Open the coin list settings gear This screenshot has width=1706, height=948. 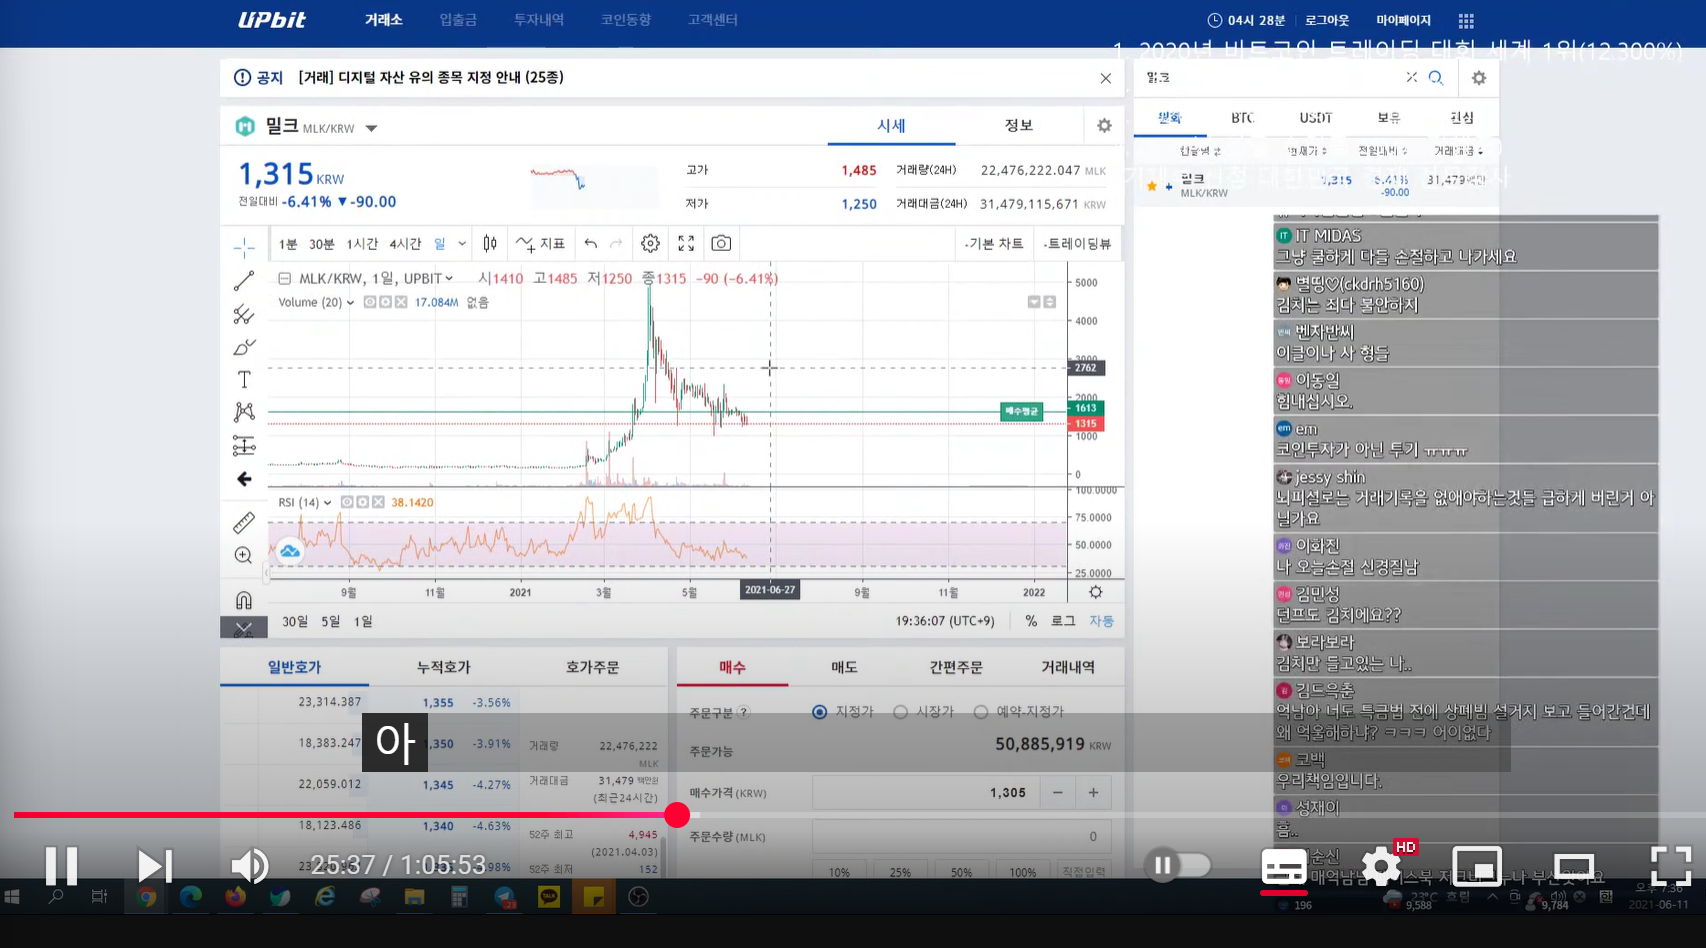tap(1479, 78)
